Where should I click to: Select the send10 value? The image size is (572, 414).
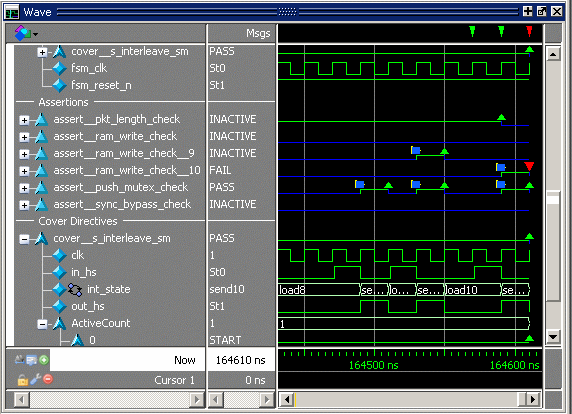(227, 289)
